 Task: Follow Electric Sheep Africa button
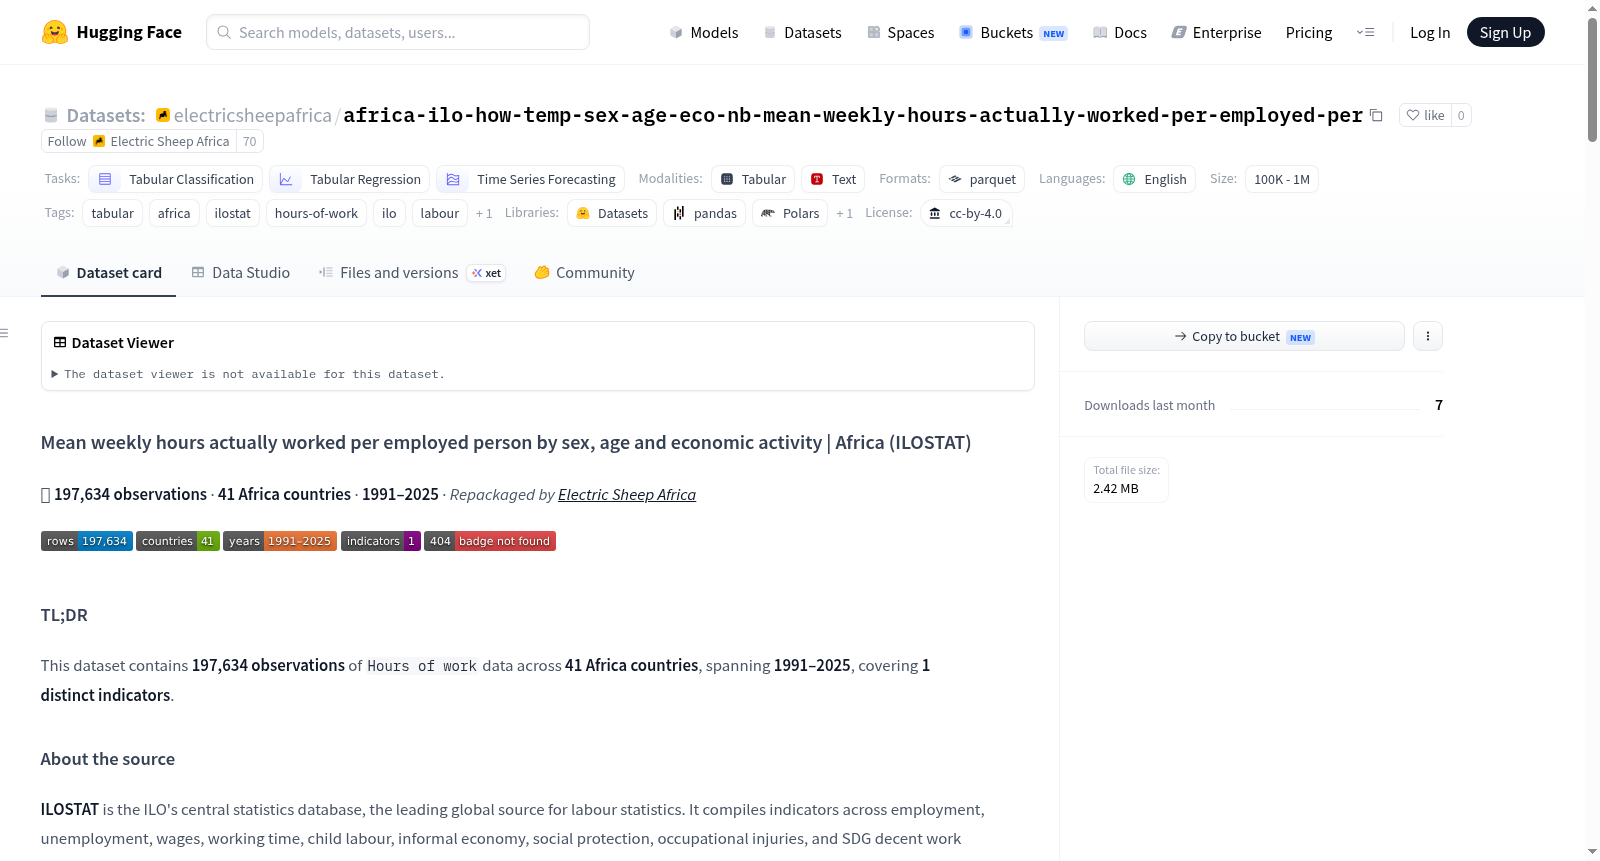[139, 141]
